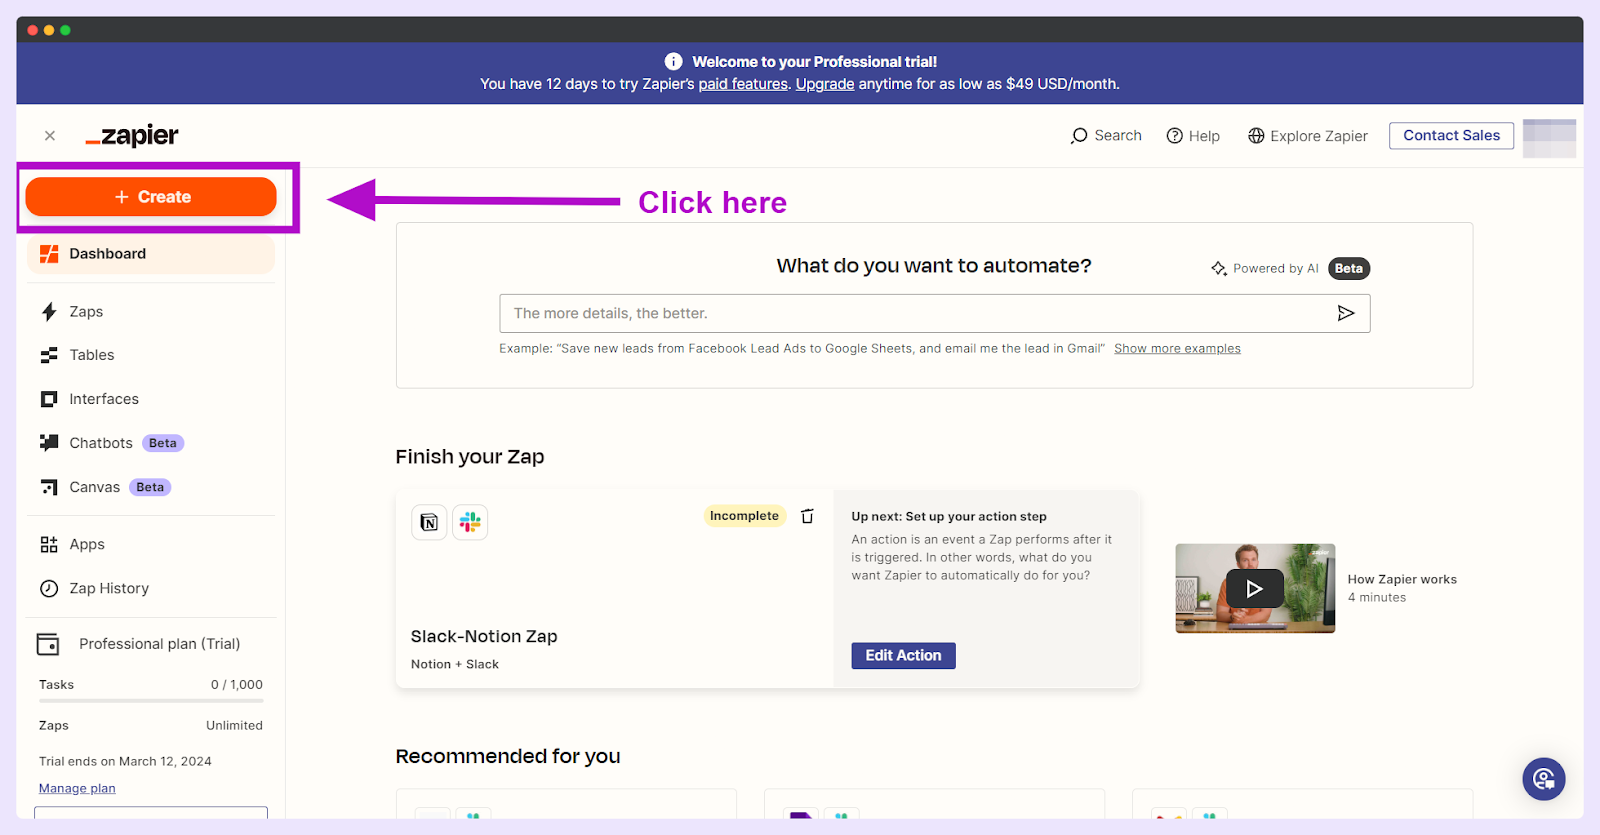Click the Tables icon

click(49, 355)
